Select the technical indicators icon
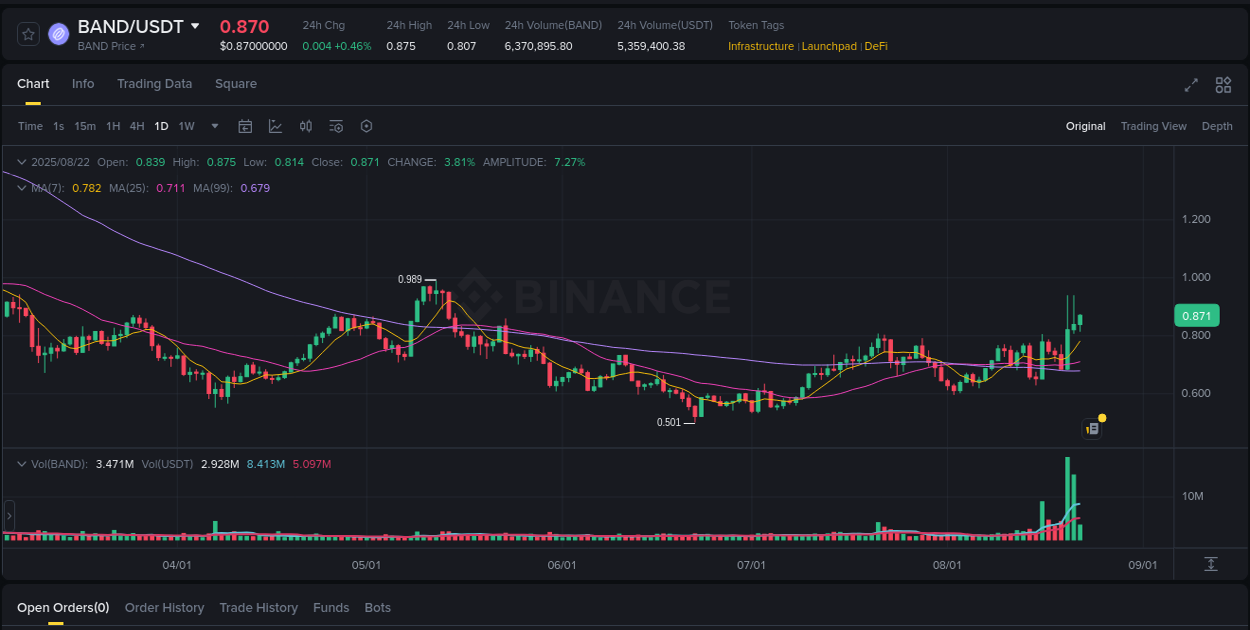 pyautogui.click(x=276, y=126)
